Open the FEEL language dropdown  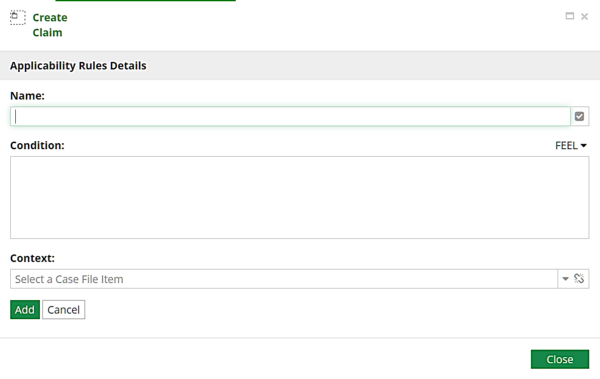[x=571, y=145]
